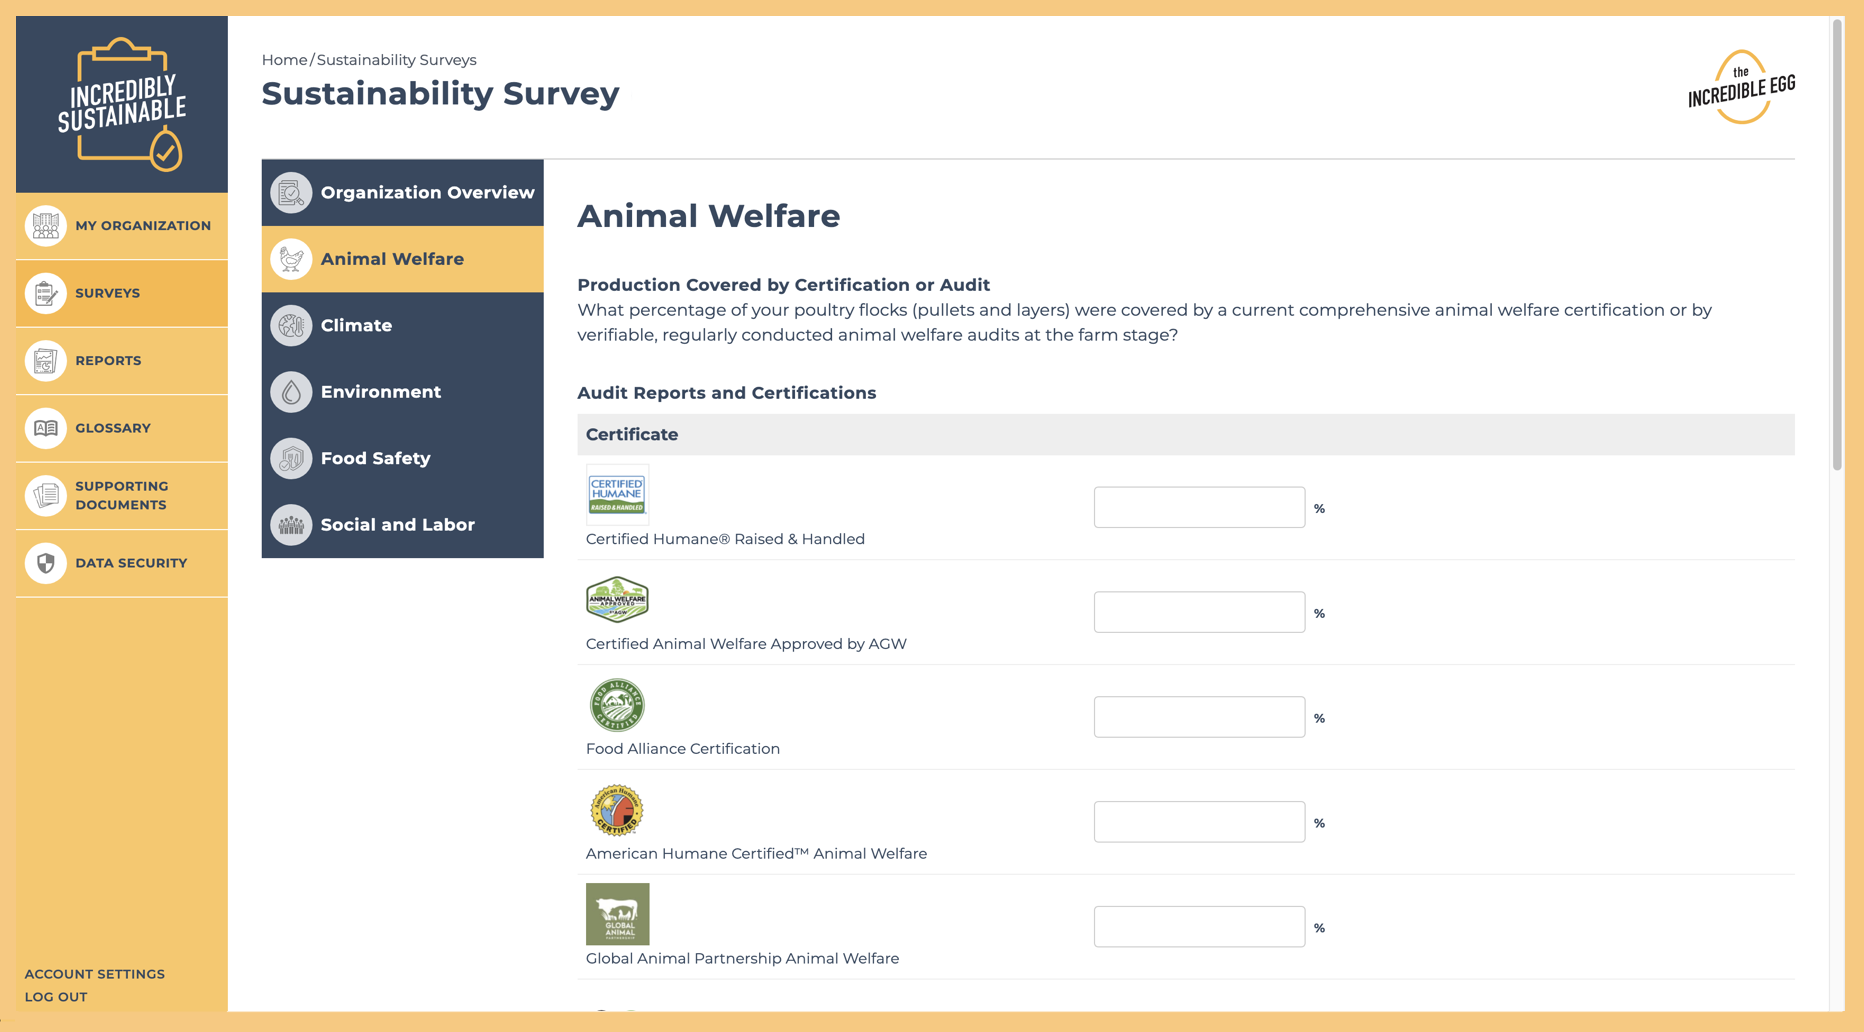Click the My Organization sidebar icon

tap(46, 226)
